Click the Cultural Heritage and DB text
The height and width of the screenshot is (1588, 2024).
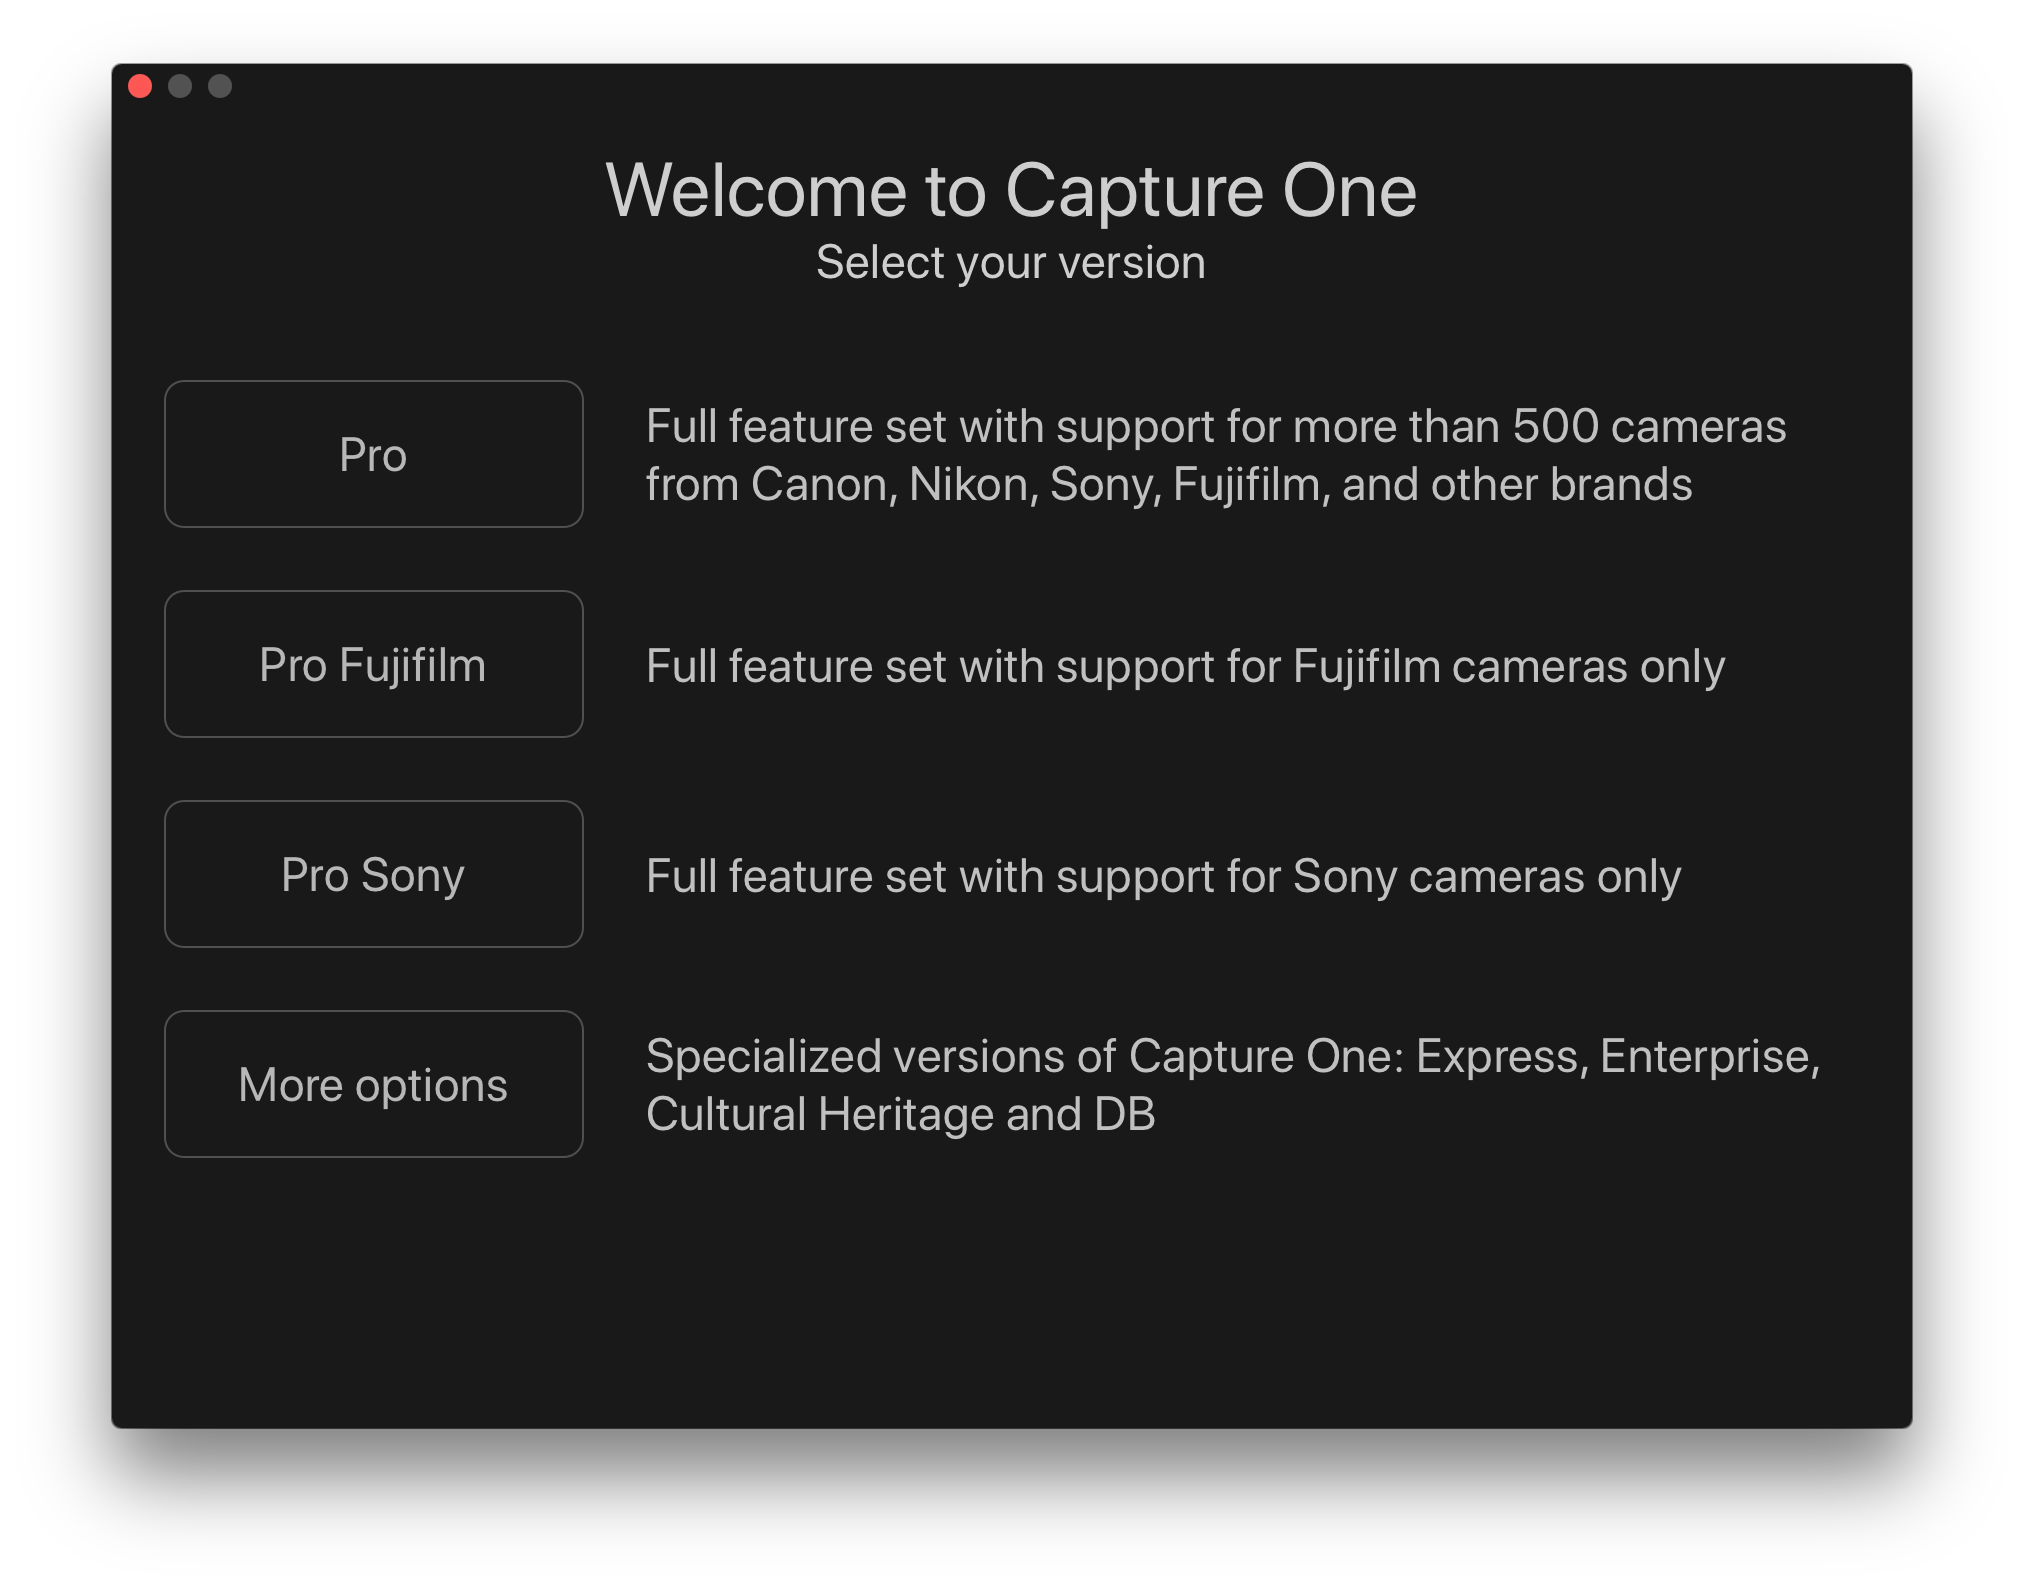(x=901, y=1114)
